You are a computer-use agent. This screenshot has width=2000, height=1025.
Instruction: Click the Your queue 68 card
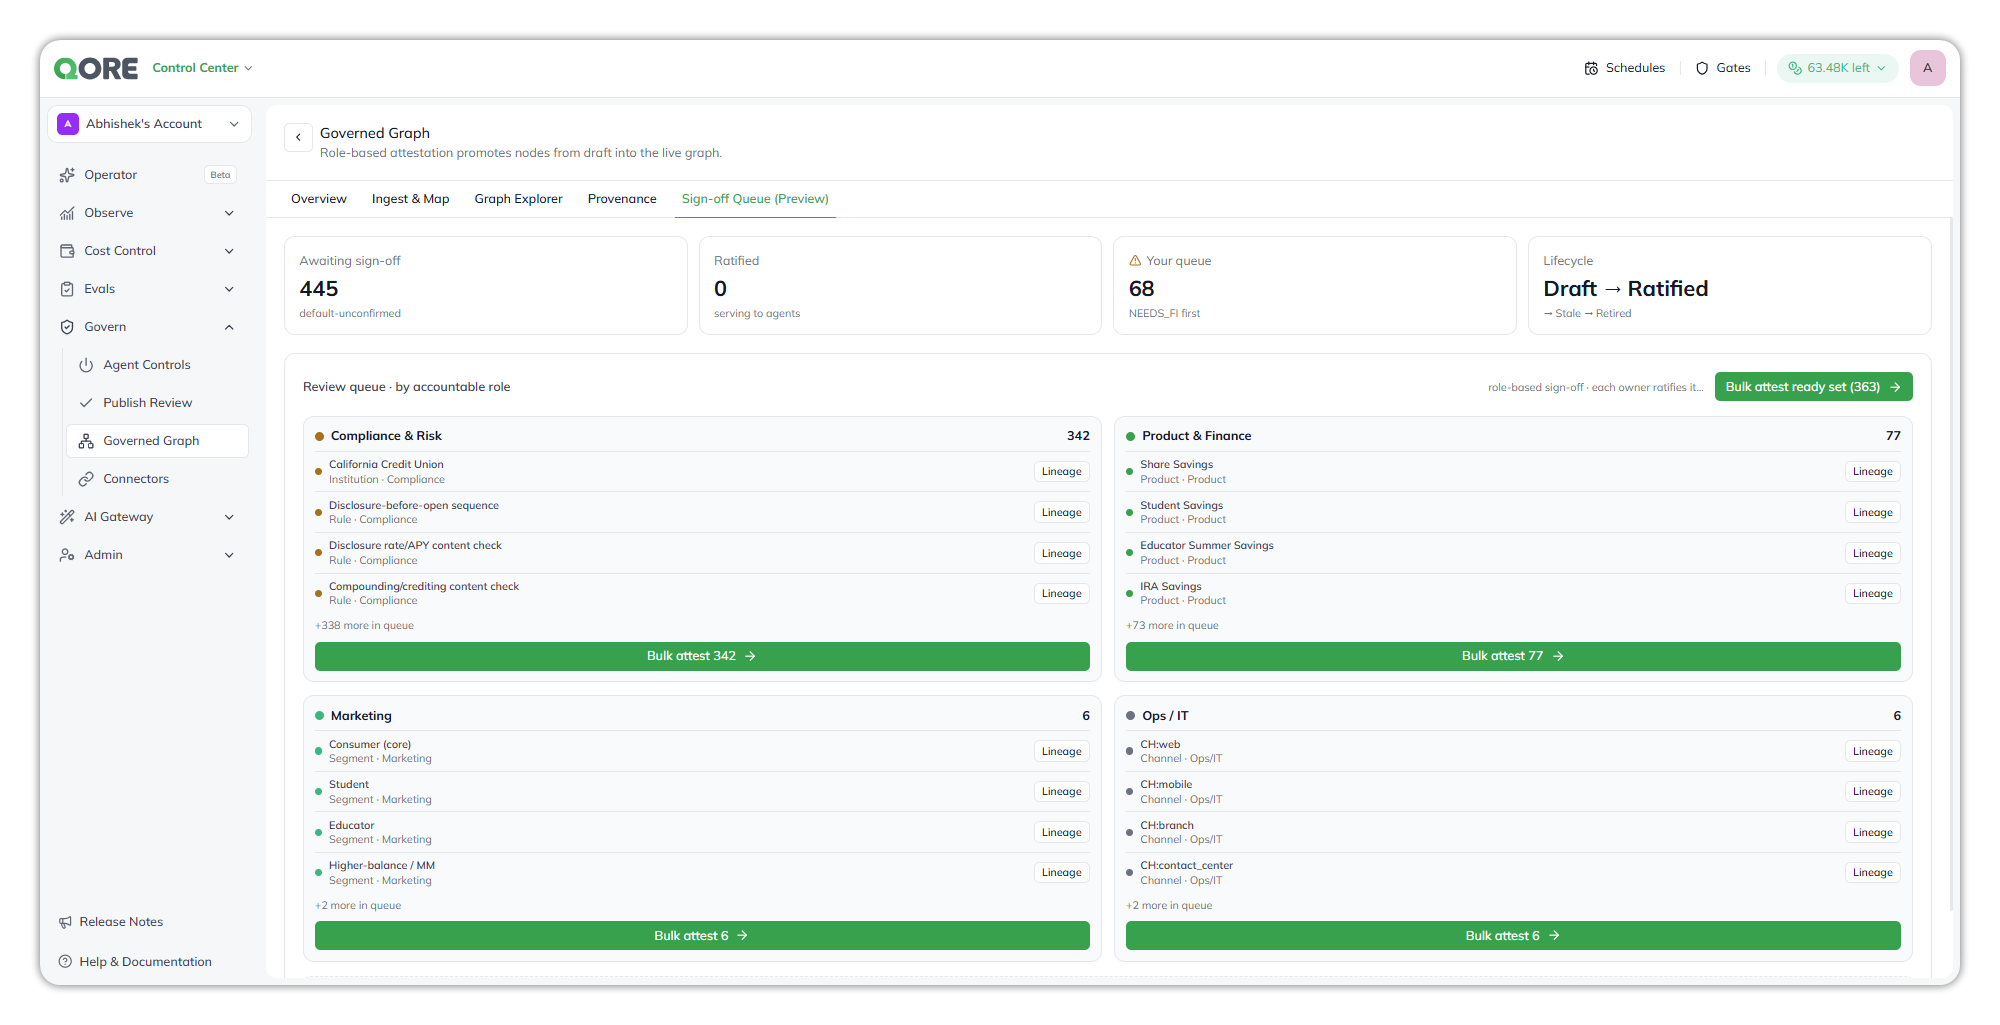1315,286
